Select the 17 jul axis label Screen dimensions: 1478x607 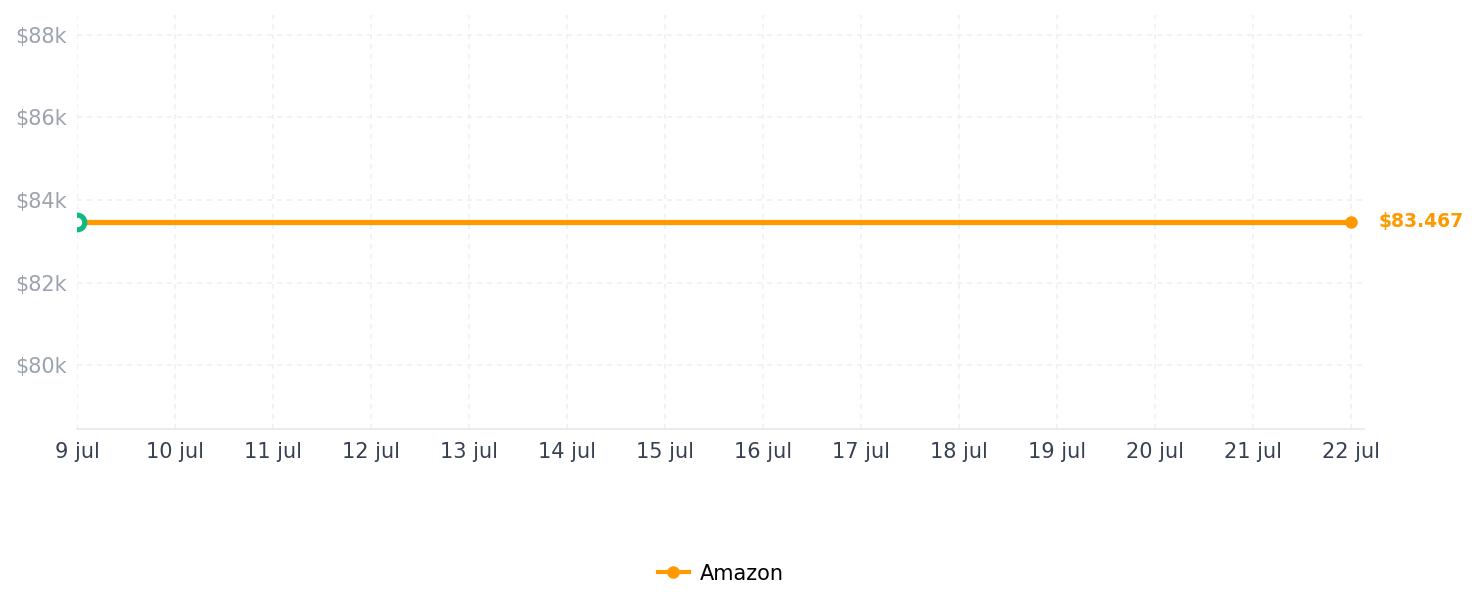(x=861, y=451)
